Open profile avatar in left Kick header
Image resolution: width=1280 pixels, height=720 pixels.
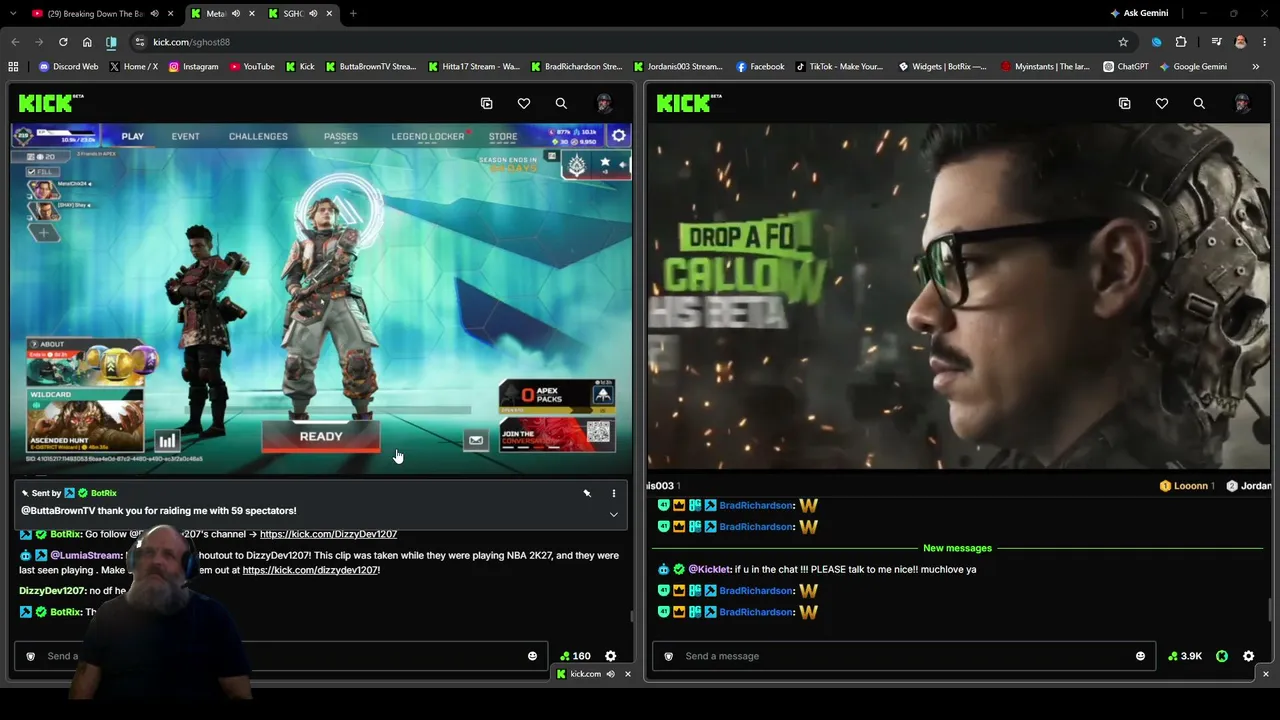604,103
